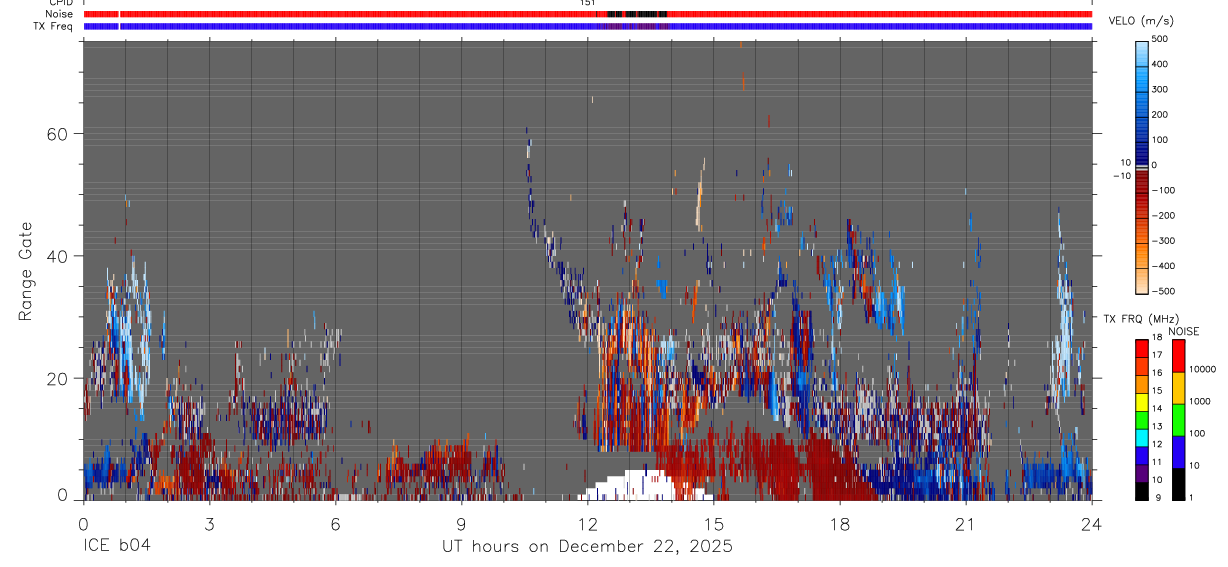Image resolution: width=1228 pixels, height=567 pixels.
Task: Click the blue TX Freq status bar
Action: pyautogui.click(x=588, y=26)
